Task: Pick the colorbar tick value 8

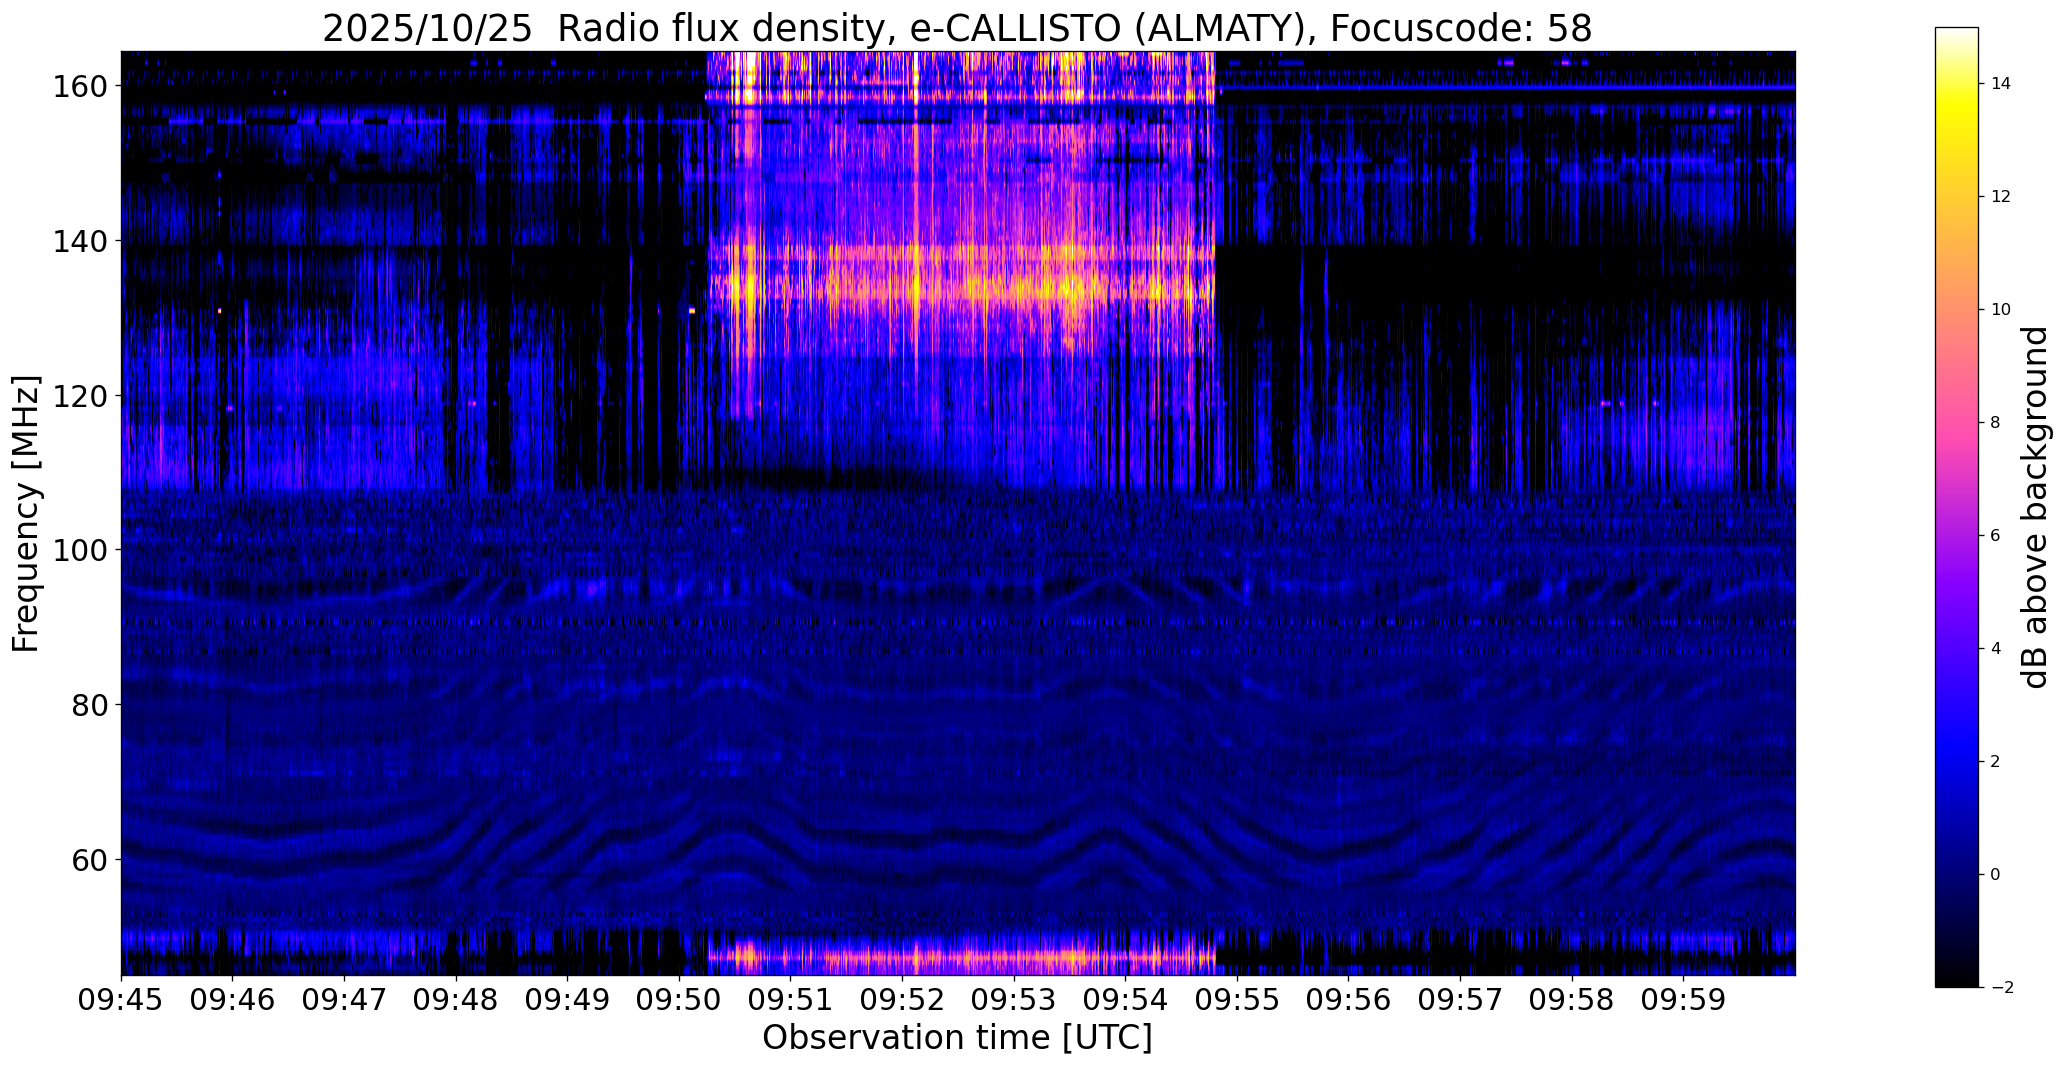Action: 1996,423
